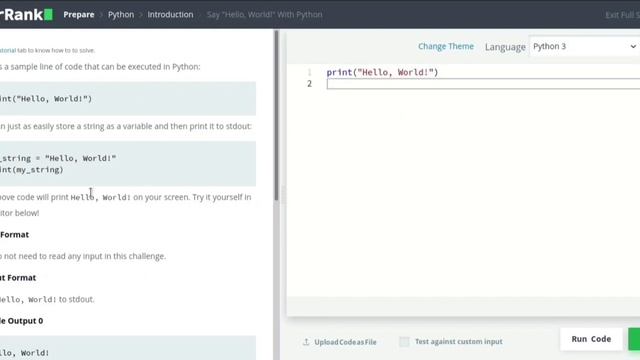
Task: Click Upload Code as File
Action: pyautogui.click(x=345, y=342)
